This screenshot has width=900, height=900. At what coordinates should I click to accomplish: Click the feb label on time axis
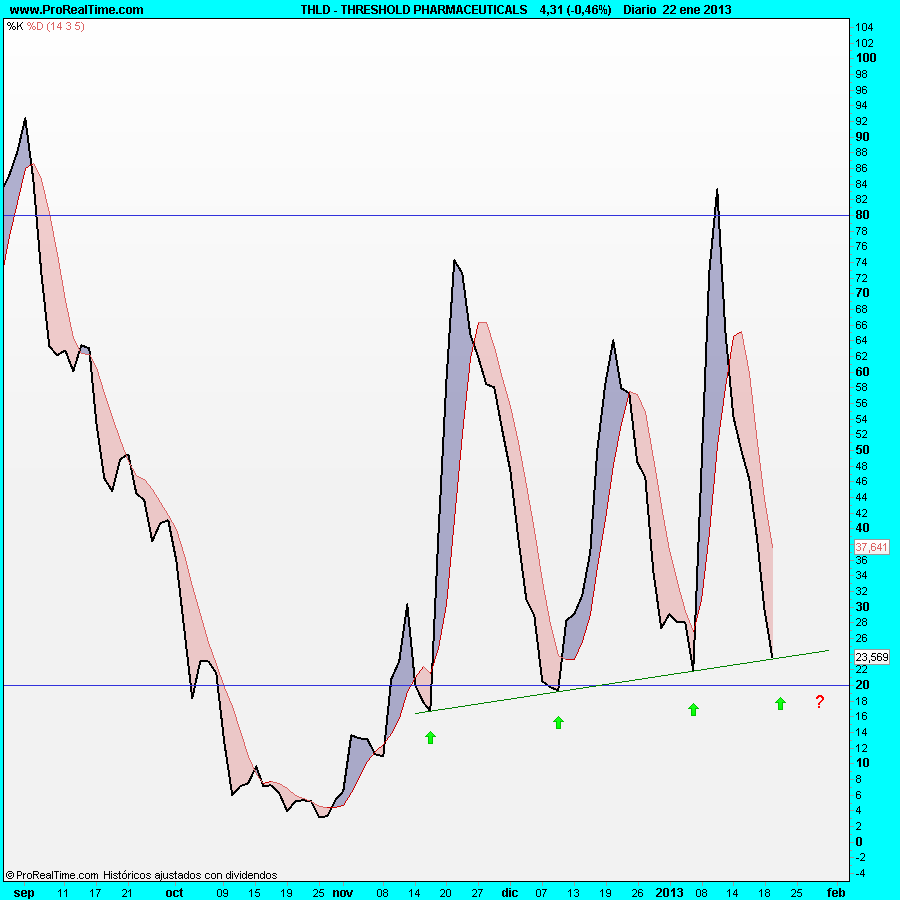(836, 893)
